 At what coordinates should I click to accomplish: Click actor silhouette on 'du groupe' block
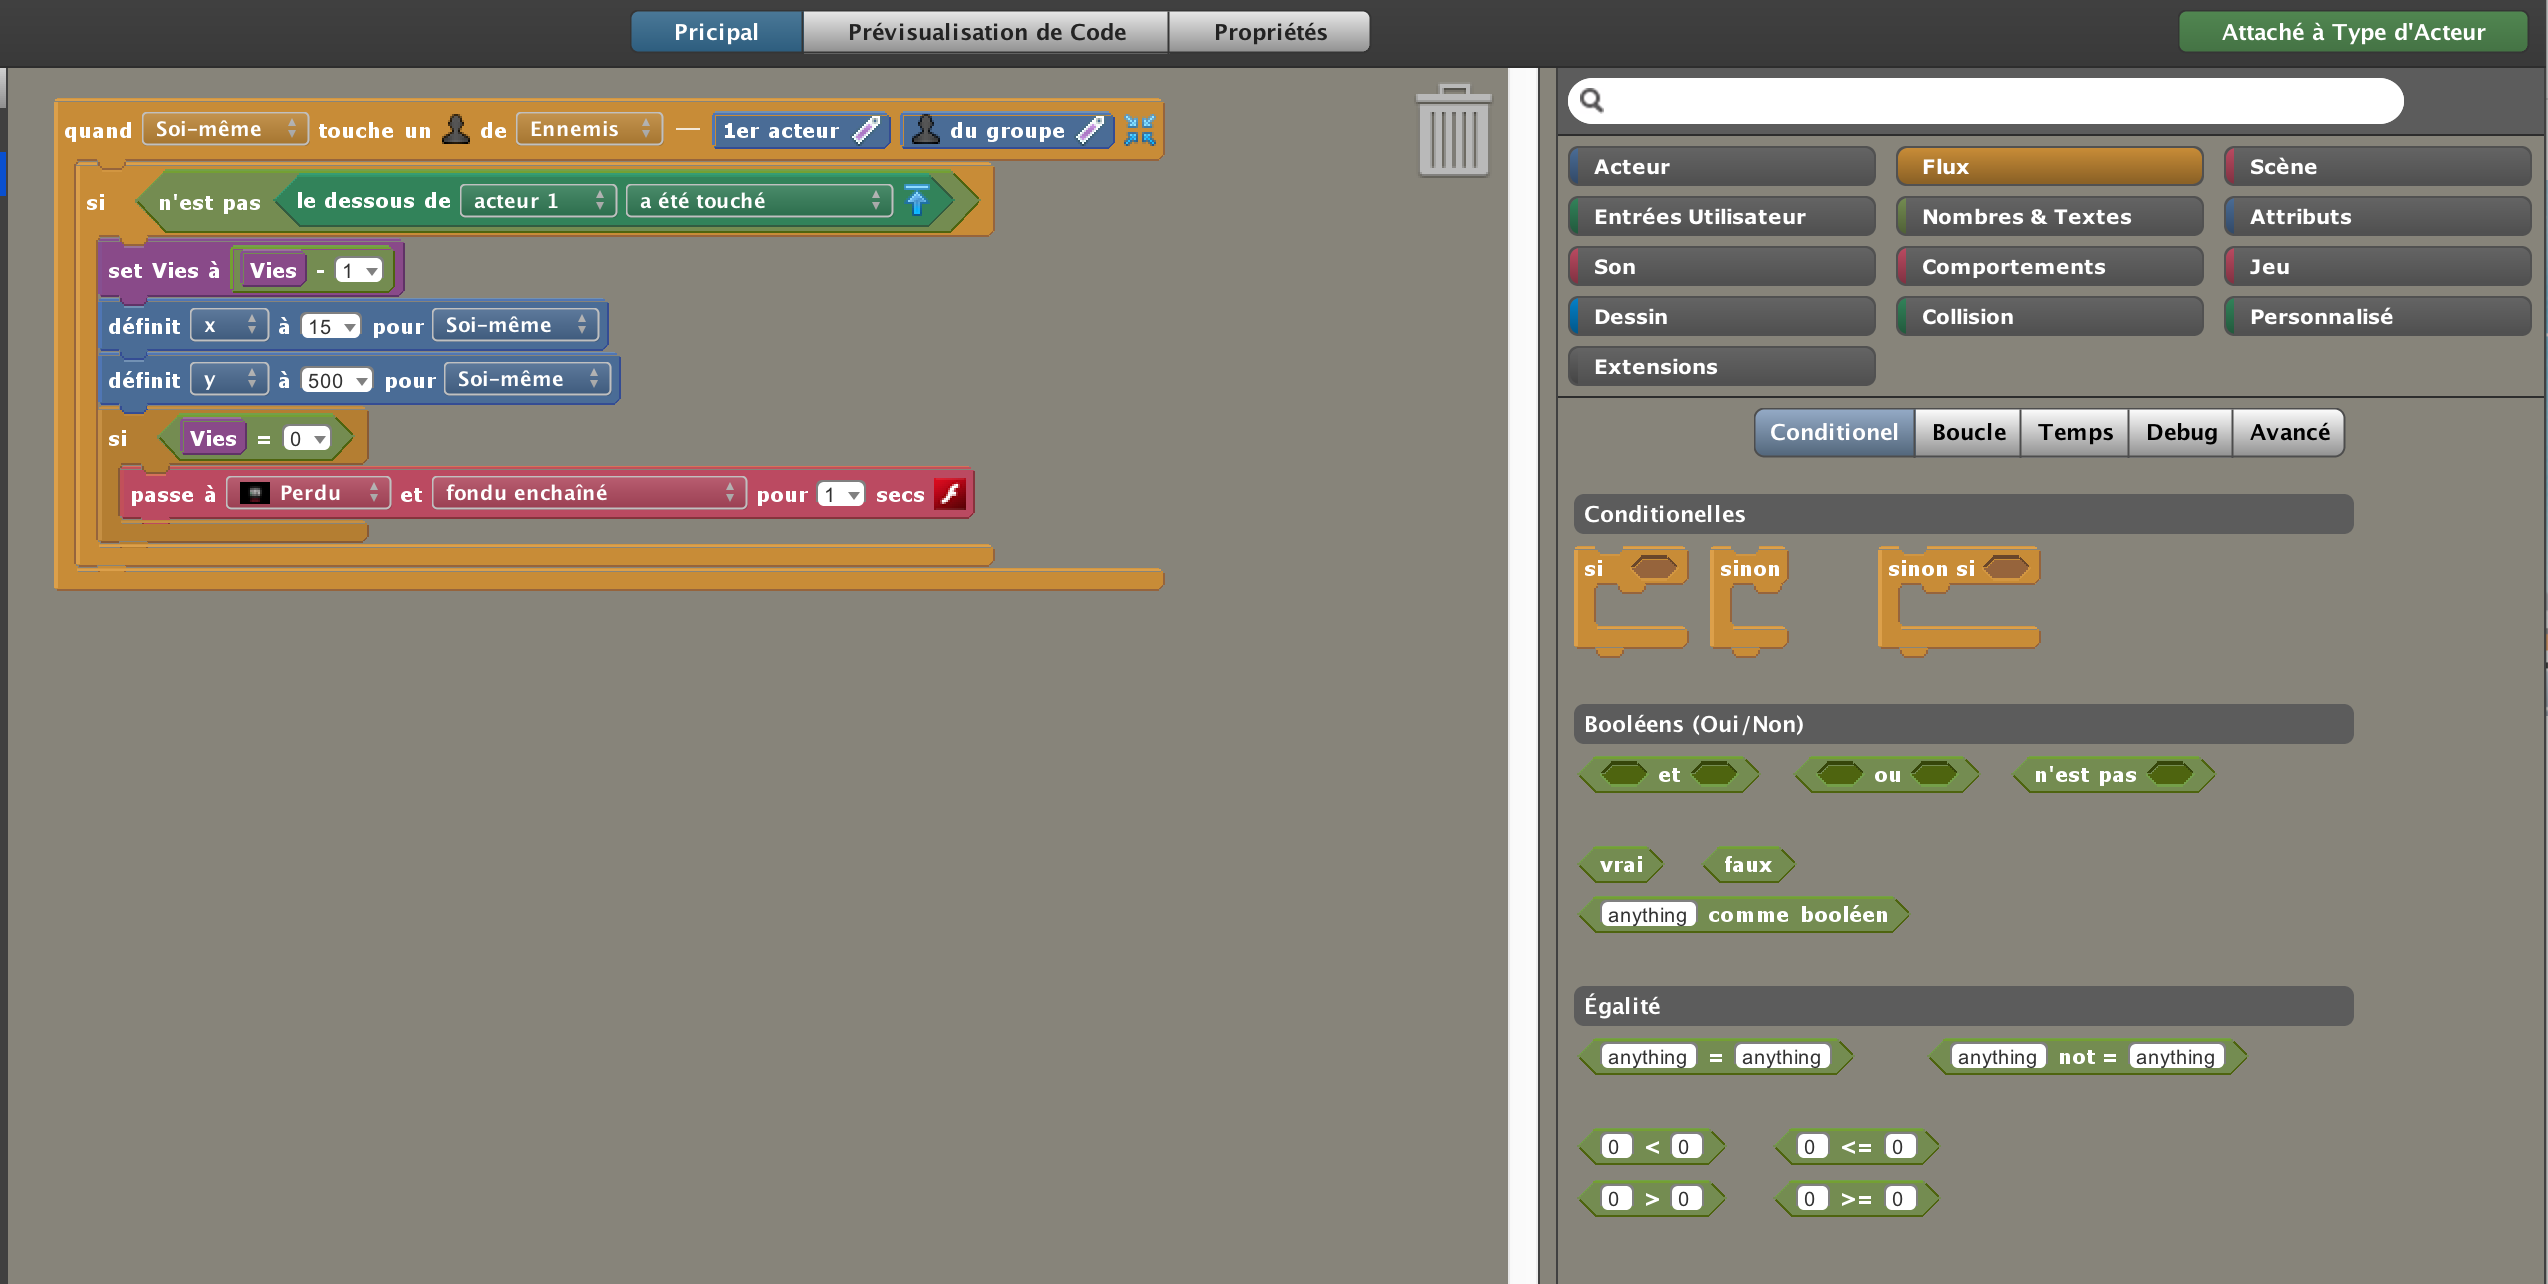(926, 130)
